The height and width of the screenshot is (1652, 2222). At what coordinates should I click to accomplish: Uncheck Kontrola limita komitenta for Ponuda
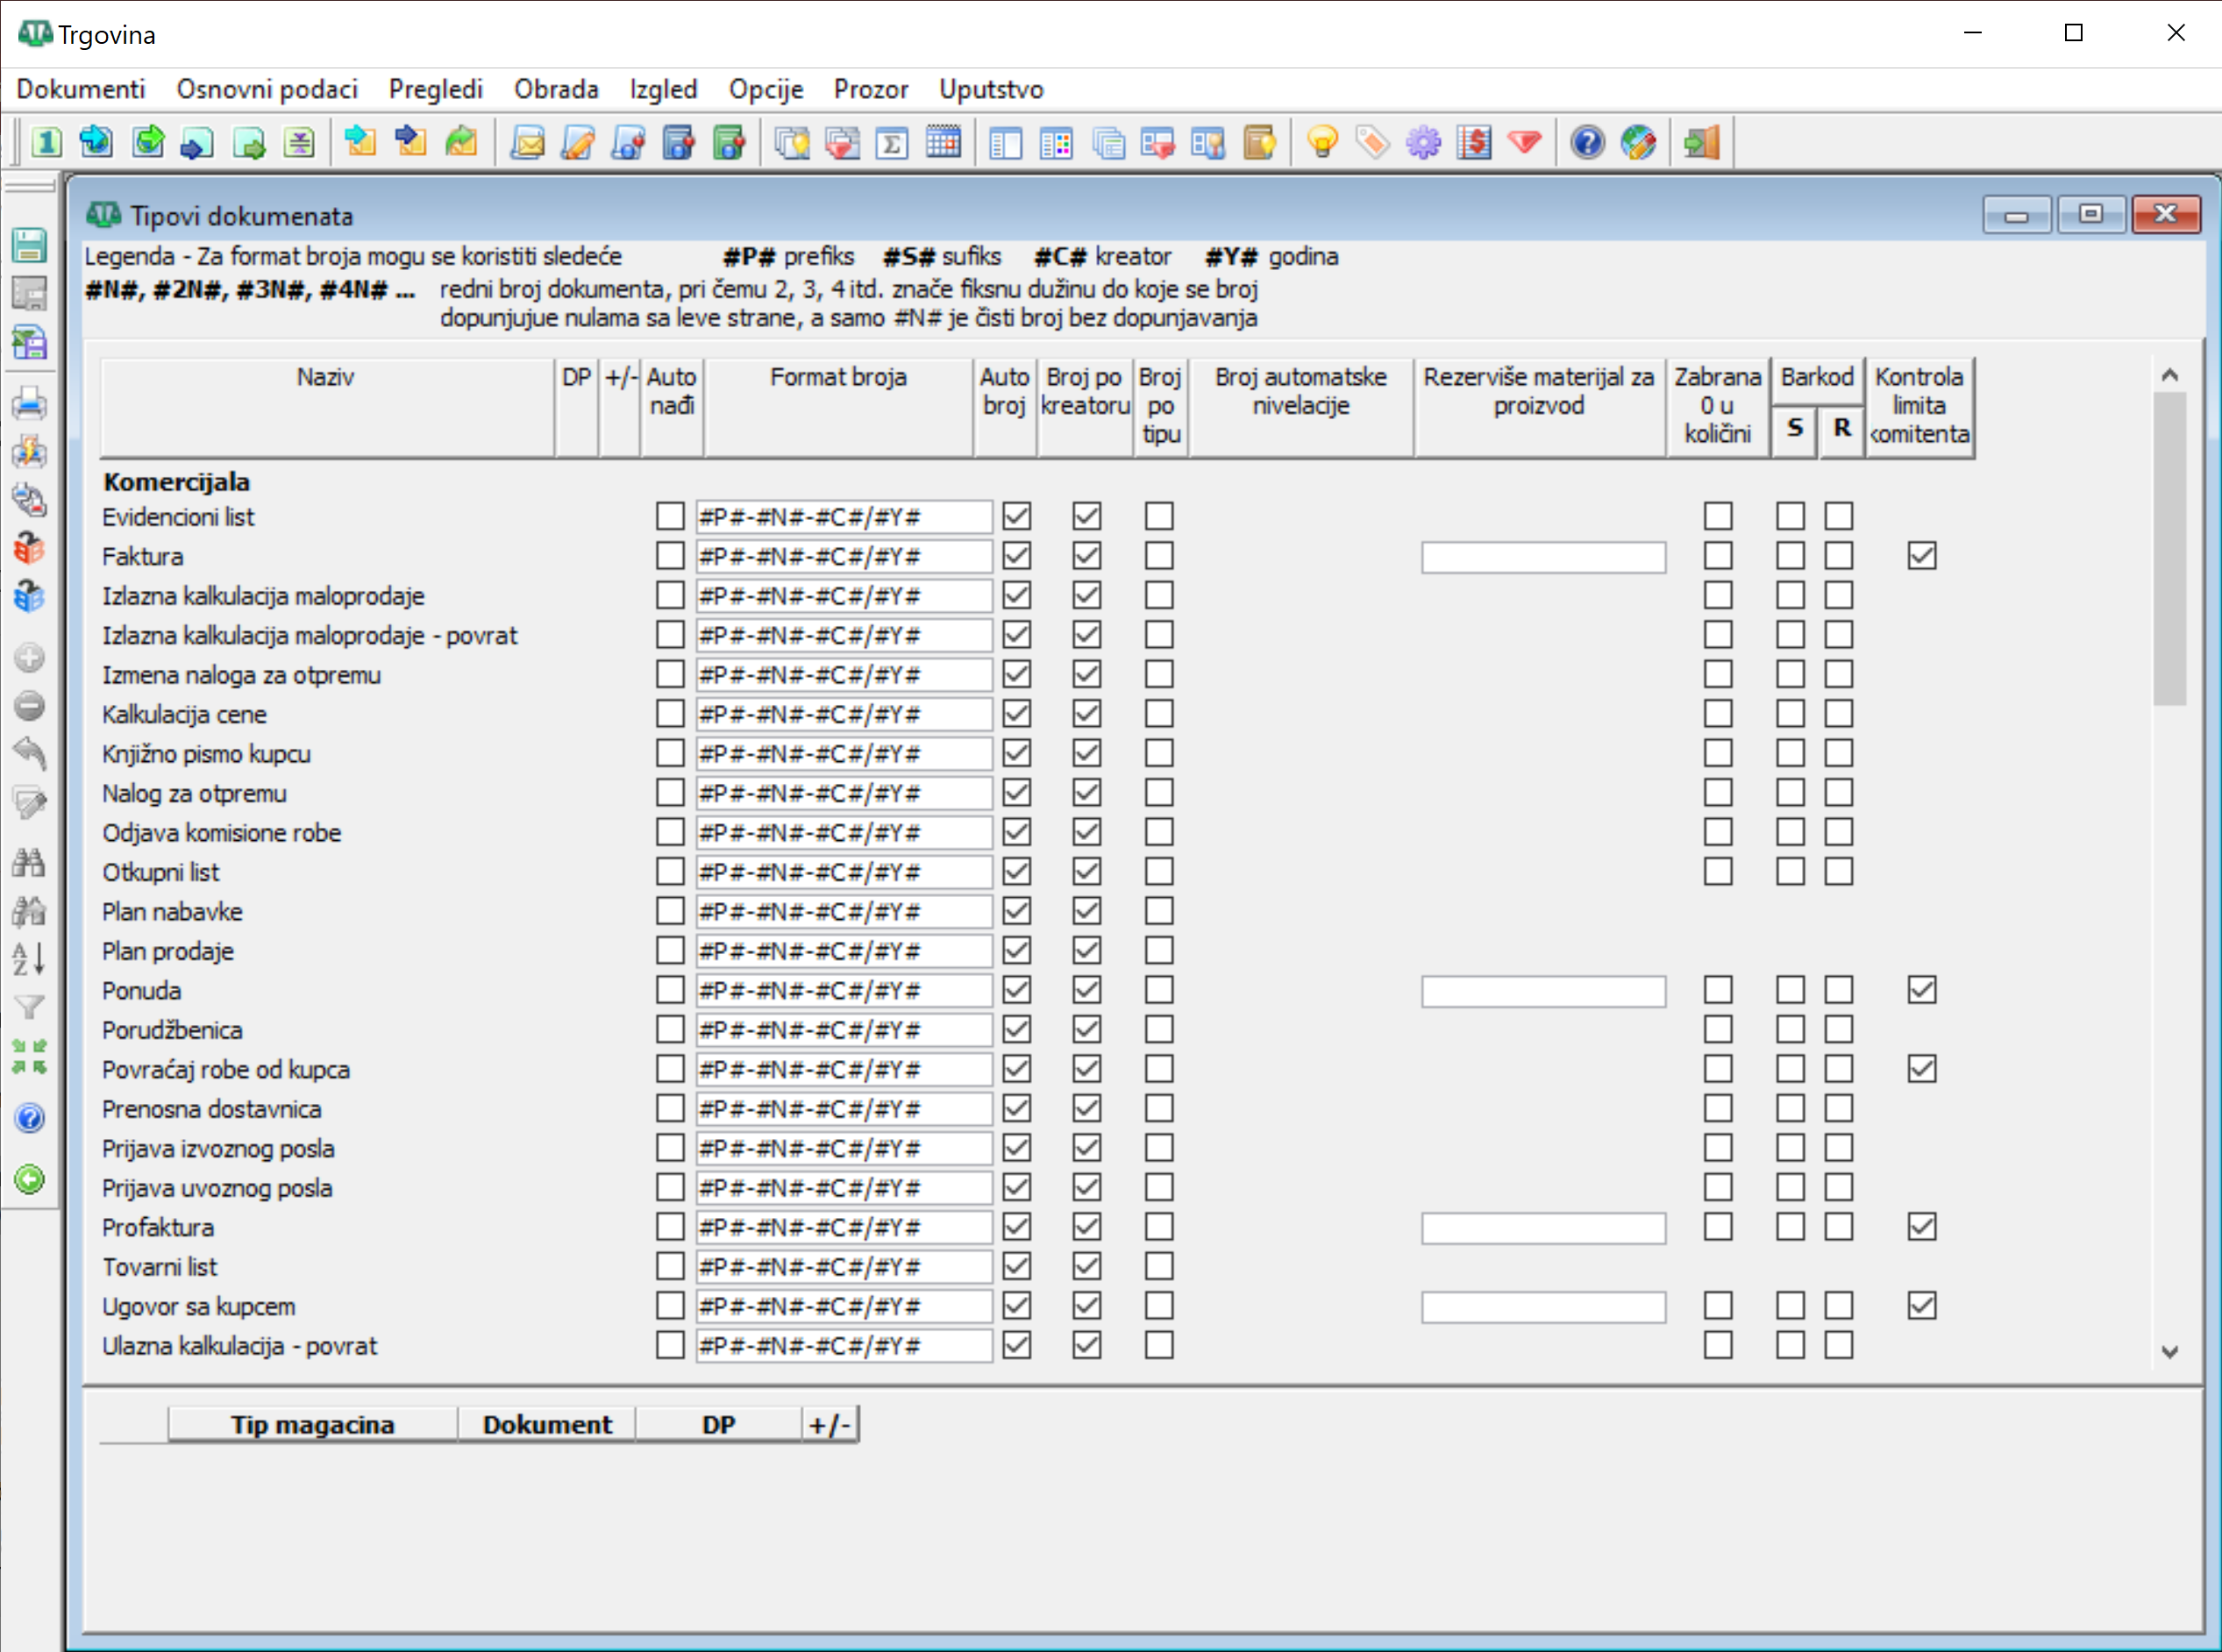[x=1921, y=990]
